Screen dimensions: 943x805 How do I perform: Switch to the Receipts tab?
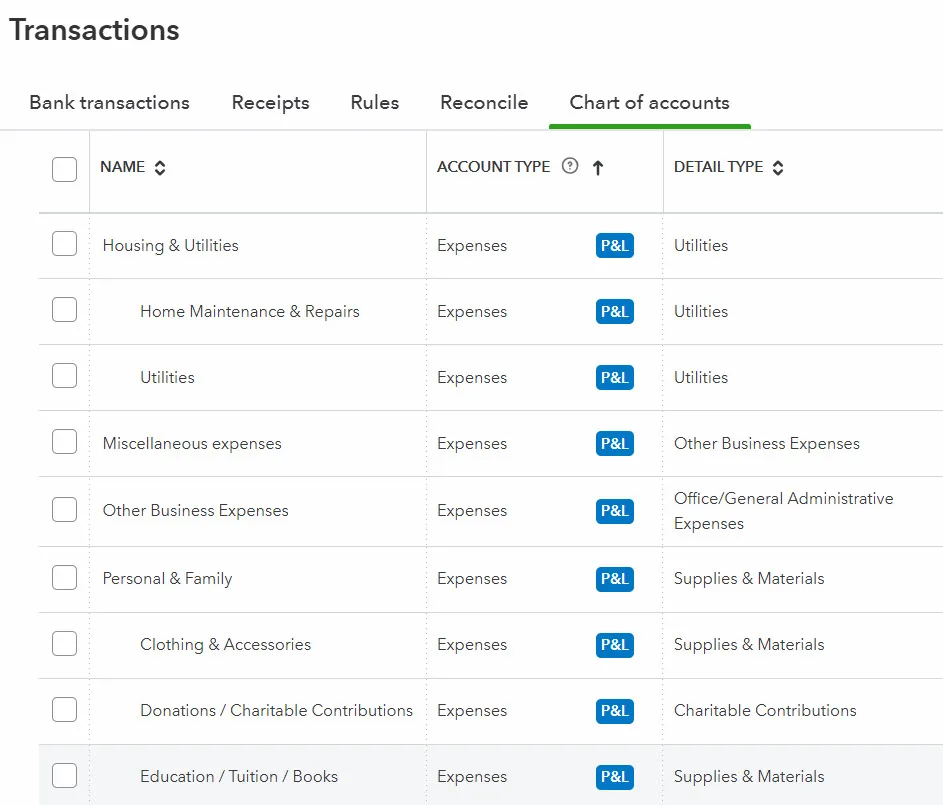tap(270, 103)
